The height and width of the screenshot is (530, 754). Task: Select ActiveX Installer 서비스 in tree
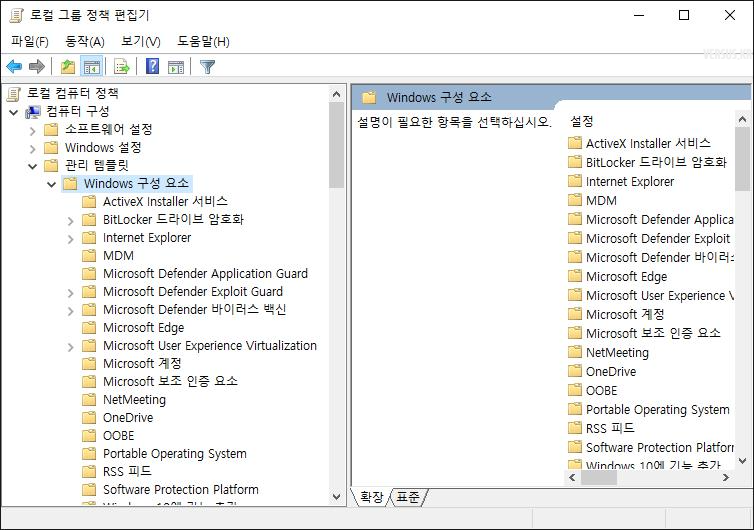coord(165,201)
